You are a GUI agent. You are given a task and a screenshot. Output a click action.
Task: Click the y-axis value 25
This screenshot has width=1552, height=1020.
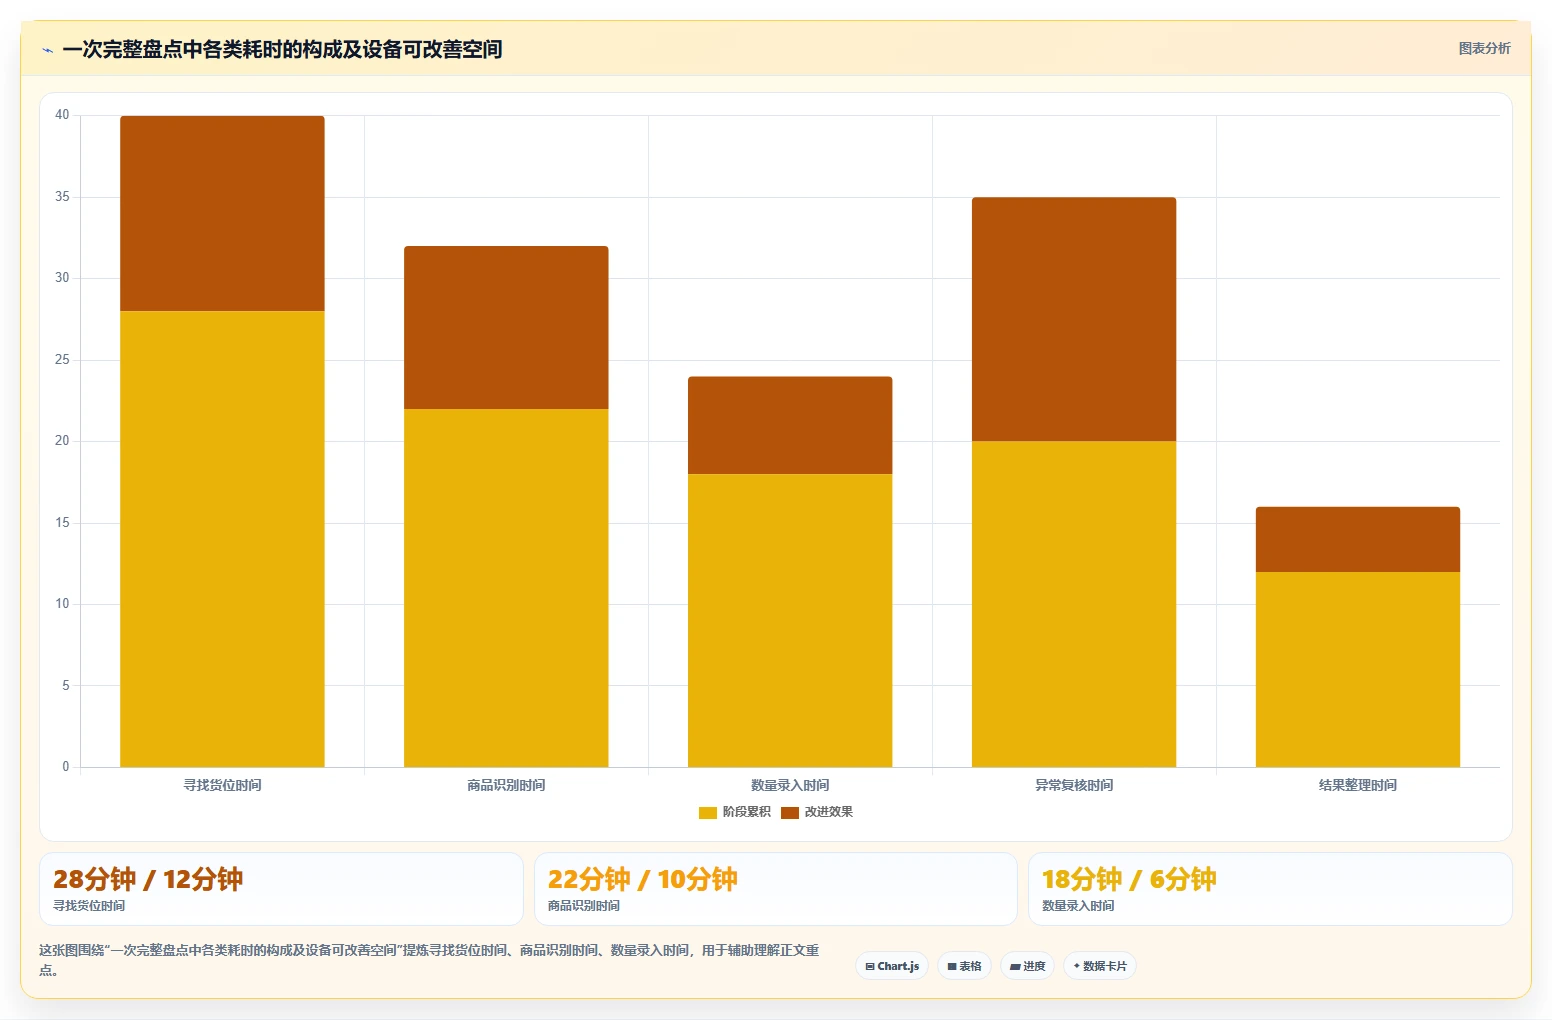[62, 360]
